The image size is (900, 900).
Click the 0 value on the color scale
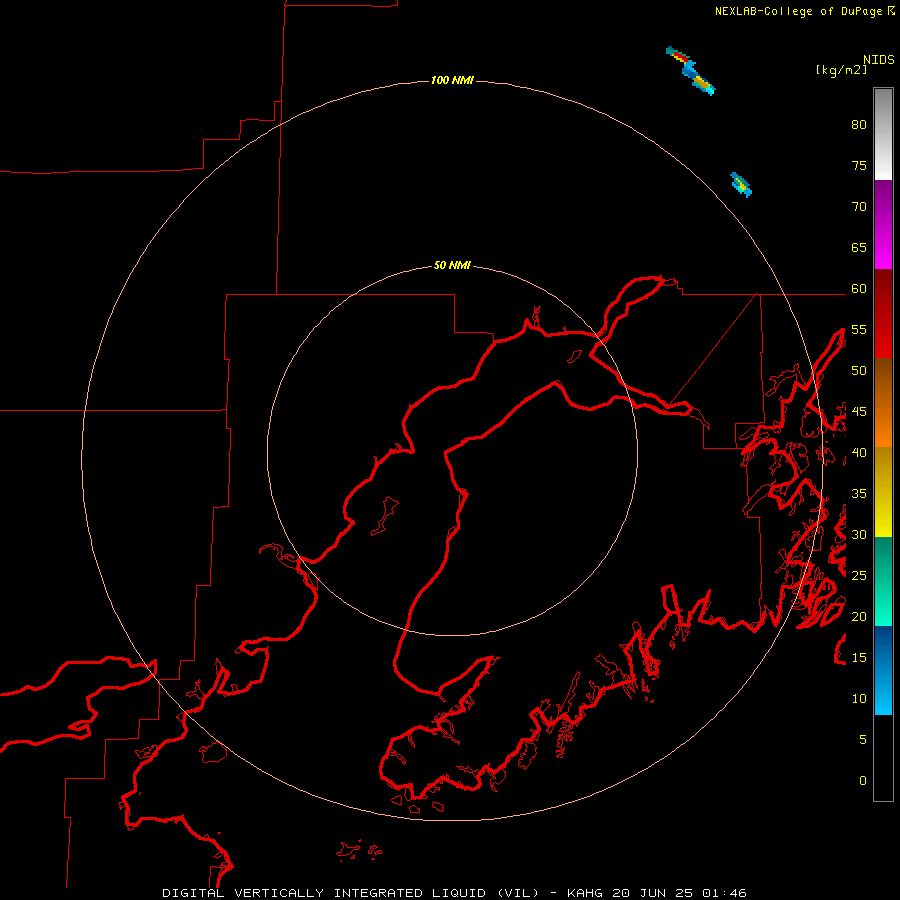[863, 781]
